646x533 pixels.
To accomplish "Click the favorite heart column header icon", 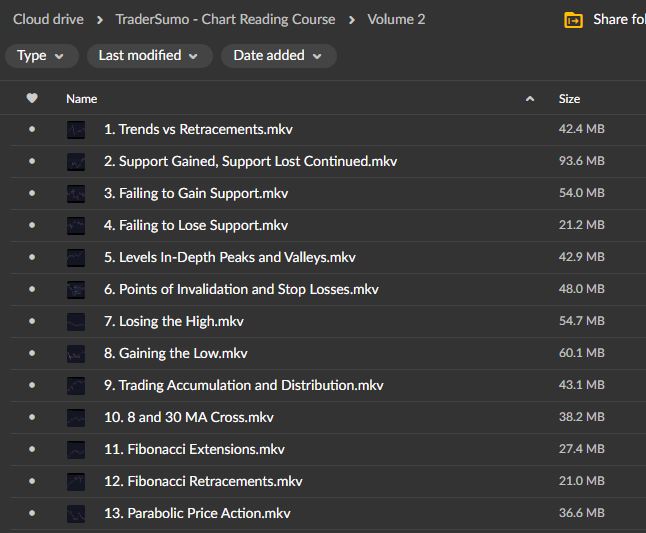I will point(32,98).
